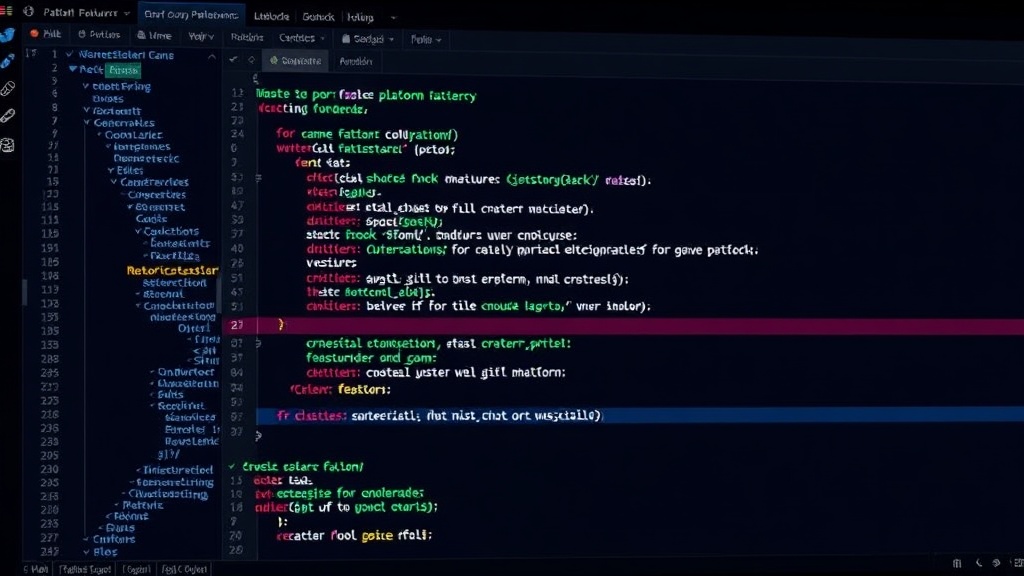Click the leftmost status bar icon at bottom right
This screenshot has width=1024, height=576.
pyautogui.click(x=957, y=563)
